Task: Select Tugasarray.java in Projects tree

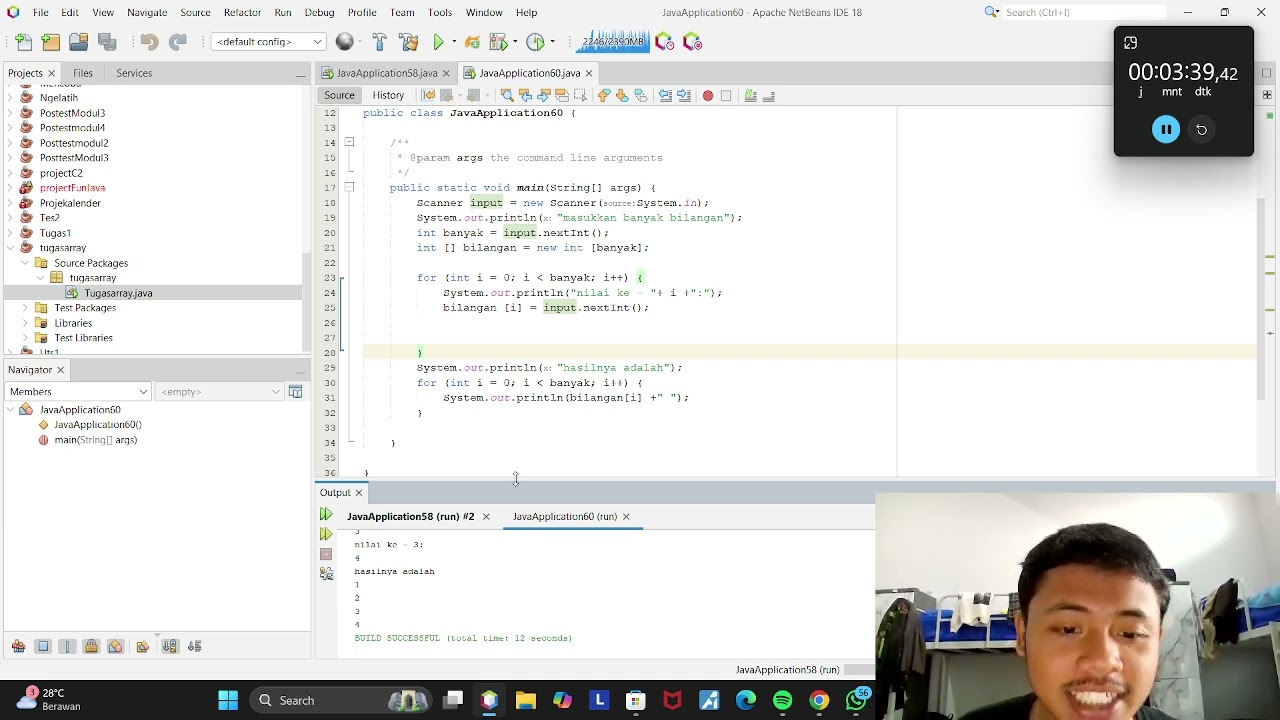Action: [118, 293]
